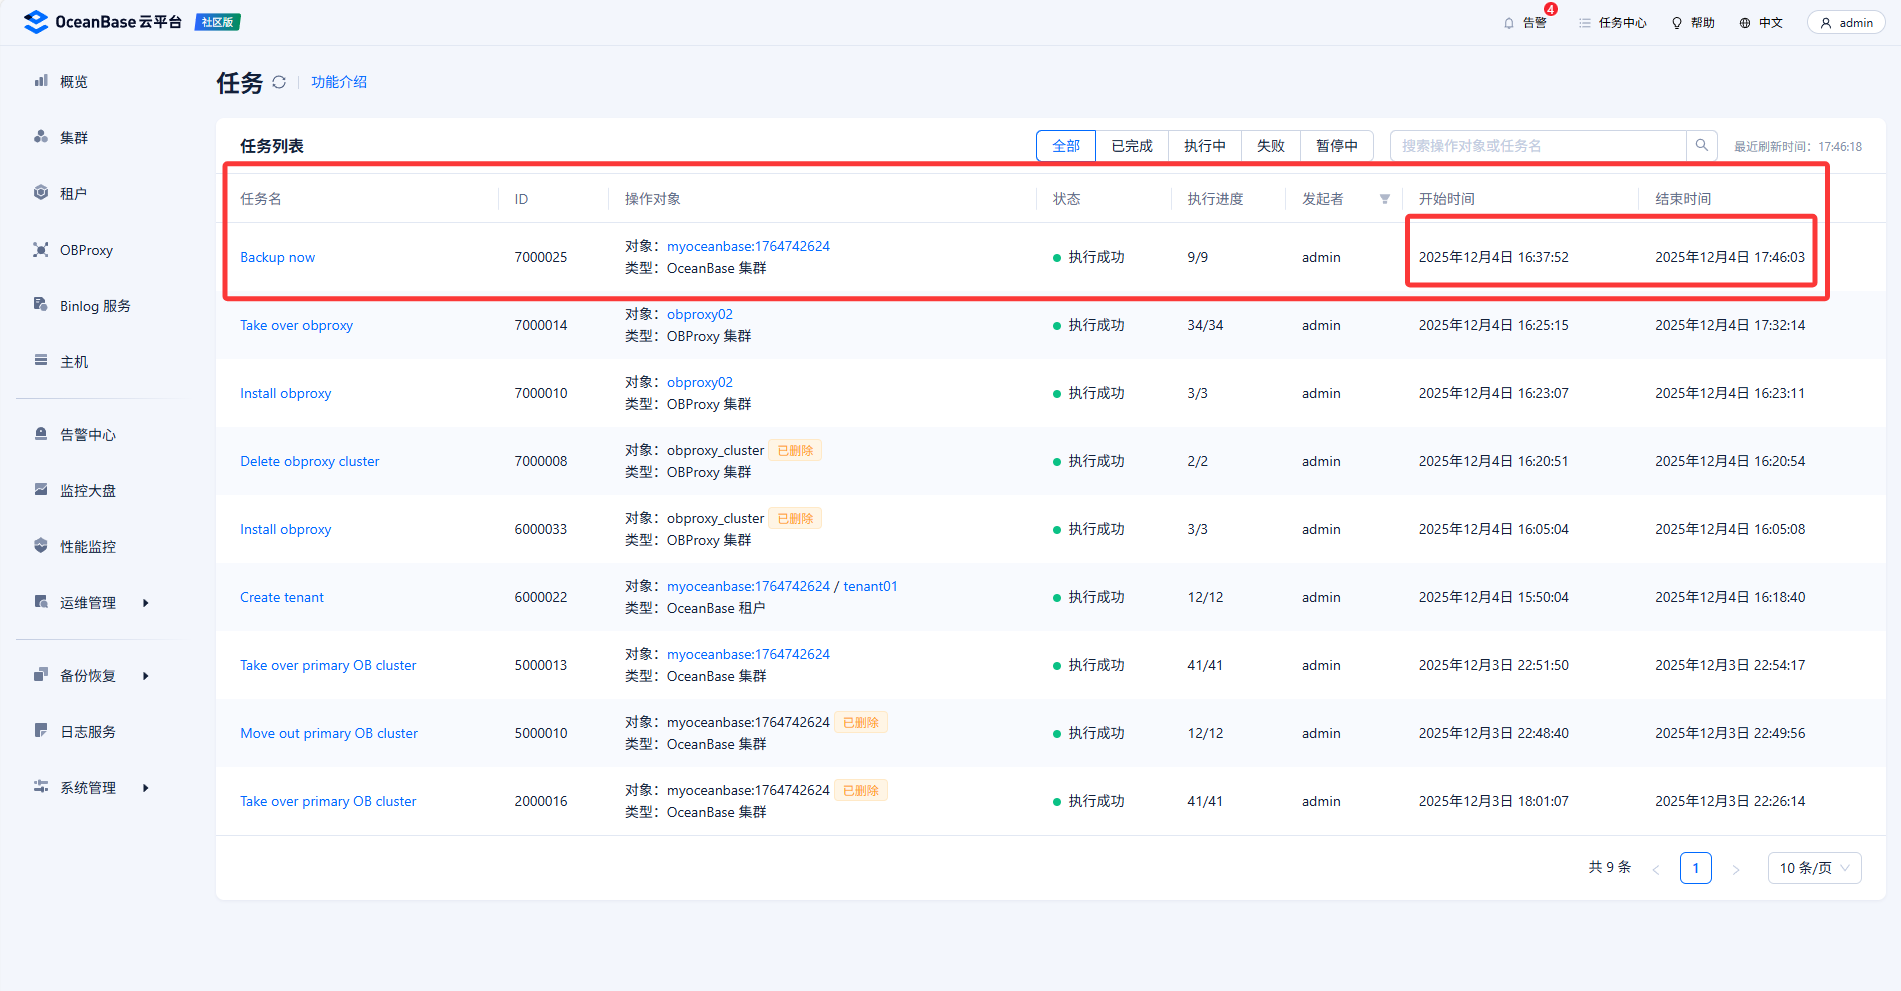This screenshot has width=1901, height=991.
Task: Click page number 1 in pagination
Action: coord(1695,868)
